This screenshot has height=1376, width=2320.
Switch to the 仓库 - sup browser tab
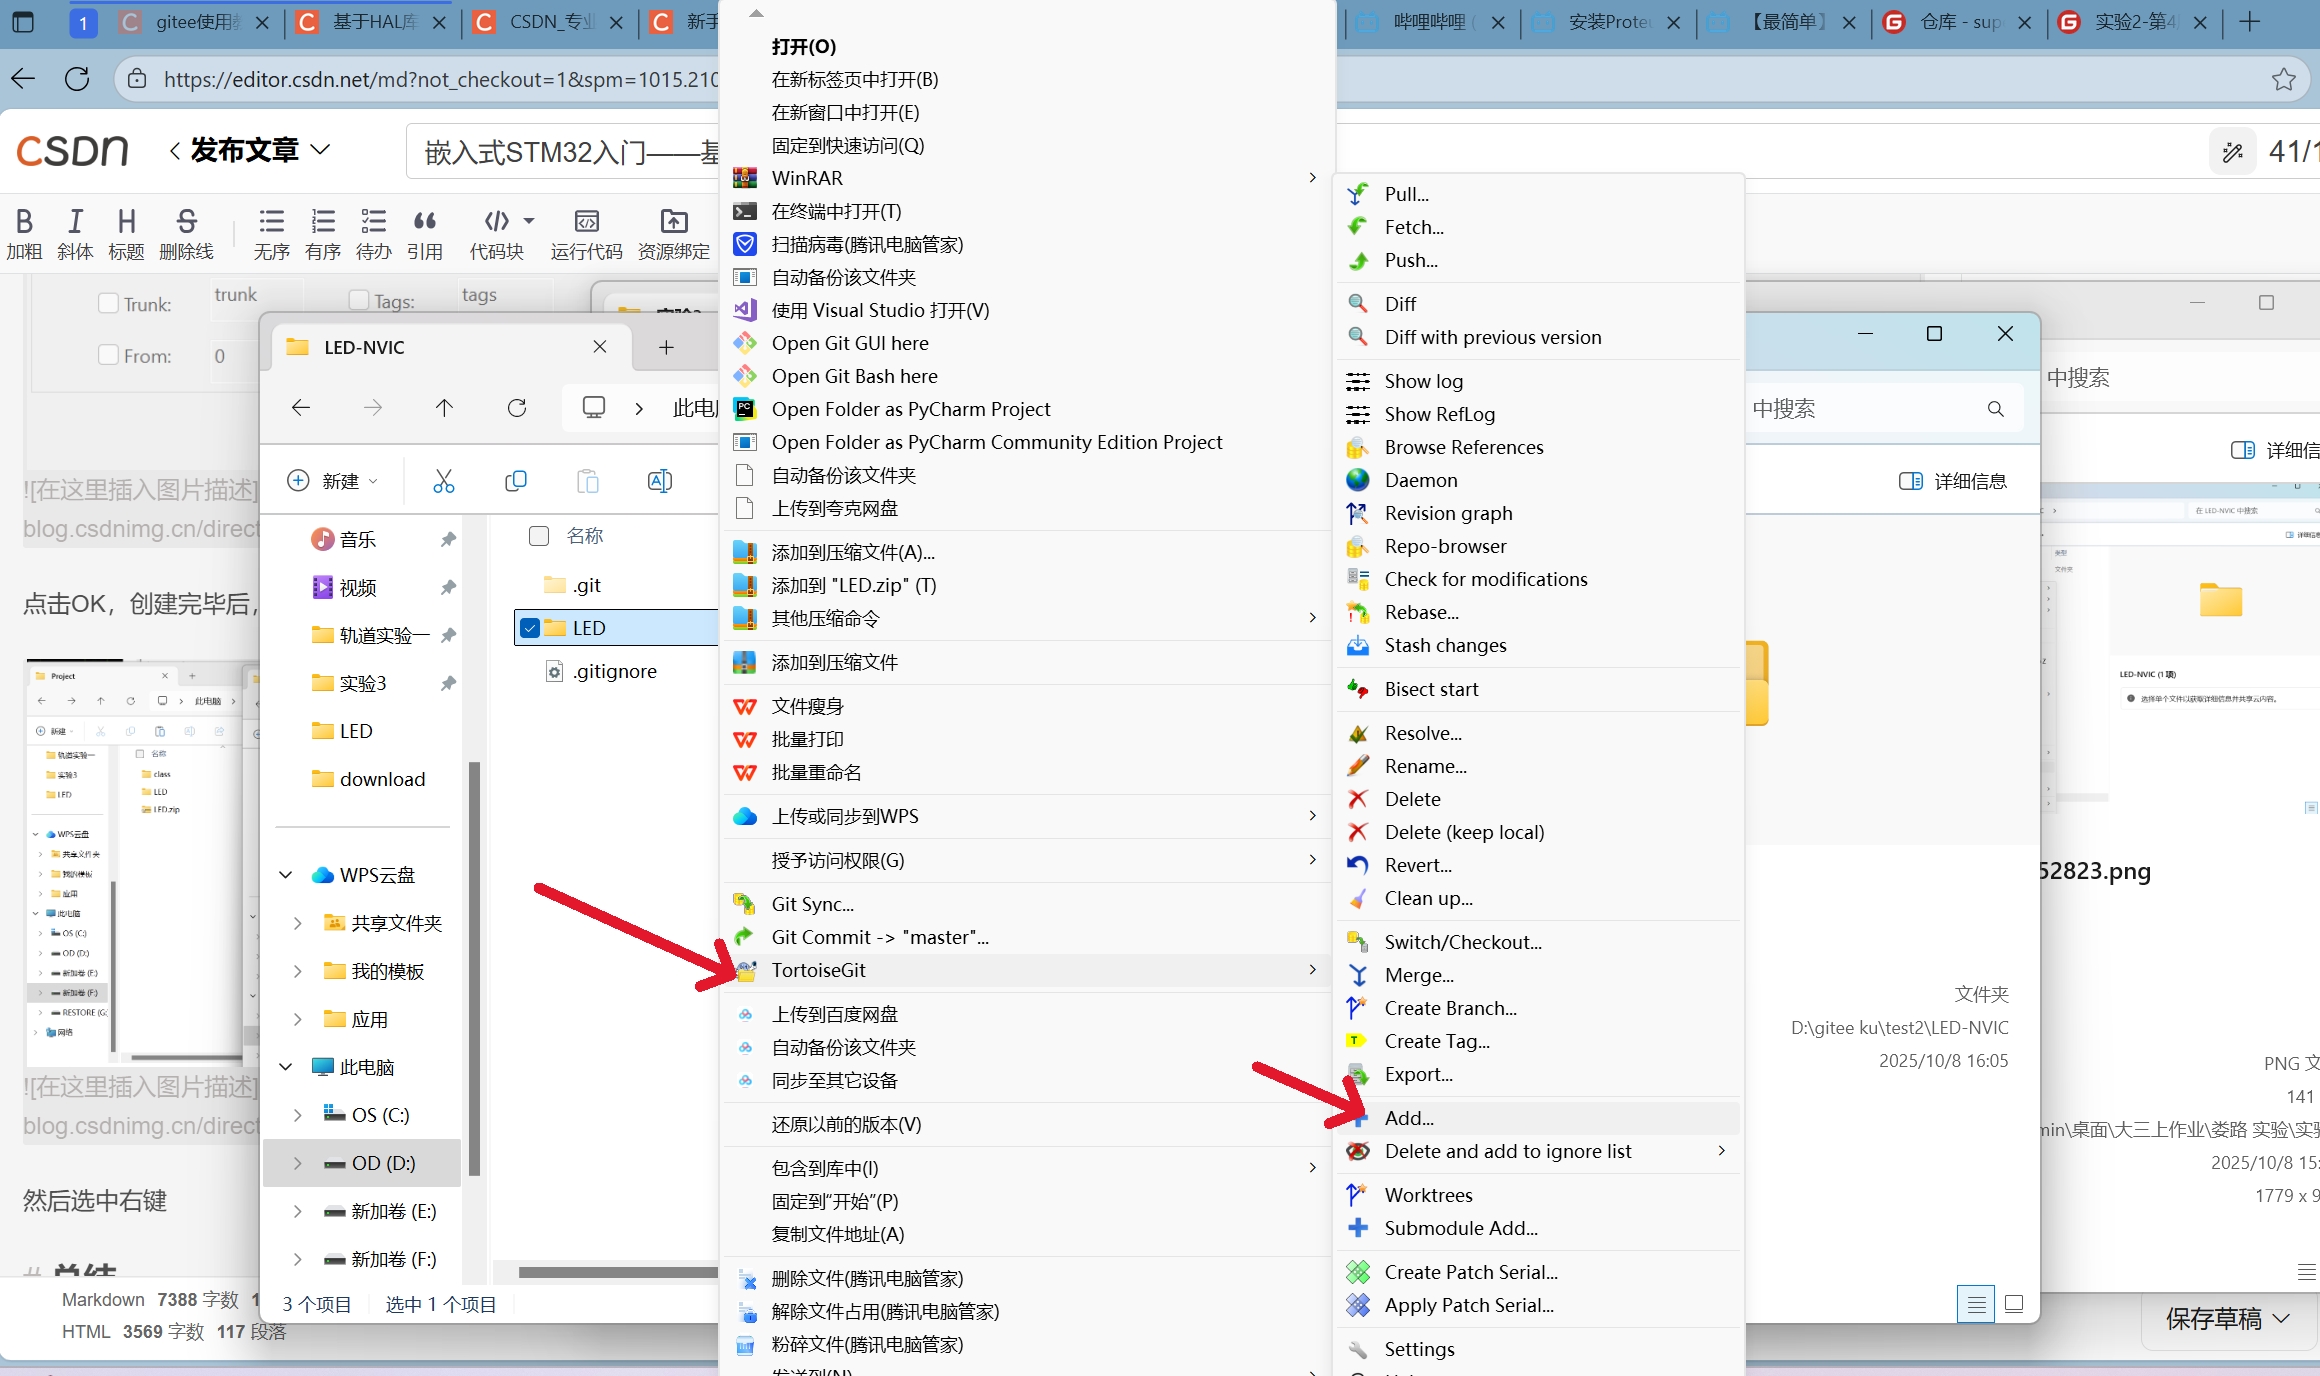pos(1960,22)
